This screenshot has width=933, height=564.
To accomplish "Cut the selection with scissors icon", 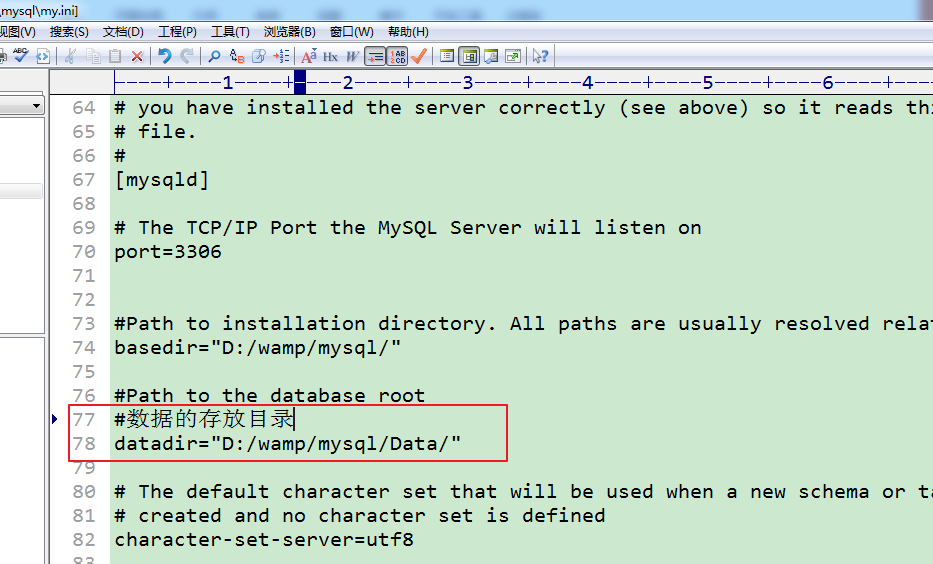I will pyautogui.click(x=70, y=56).
